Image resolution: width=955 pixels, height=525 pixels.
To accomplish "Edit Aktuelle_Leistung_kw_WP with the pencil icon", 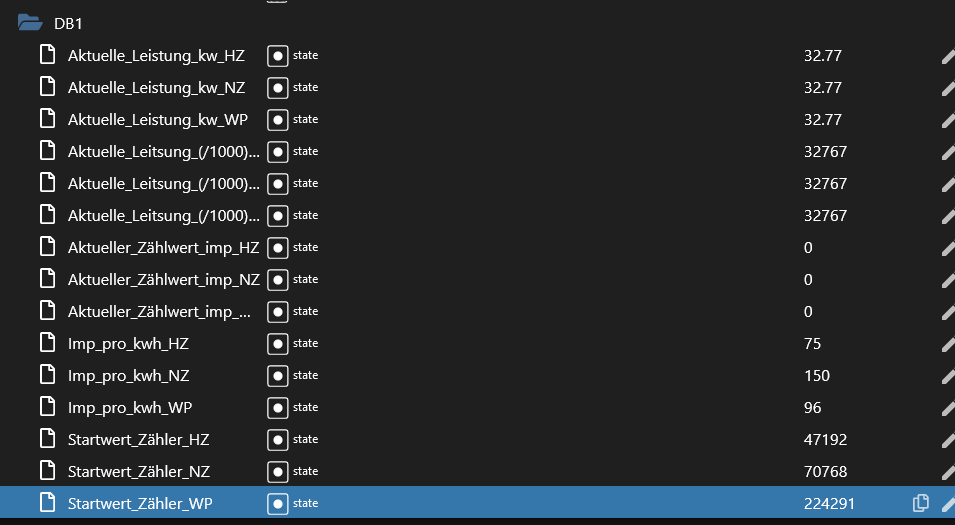I will pyautogui.click(x=948, y=120).
